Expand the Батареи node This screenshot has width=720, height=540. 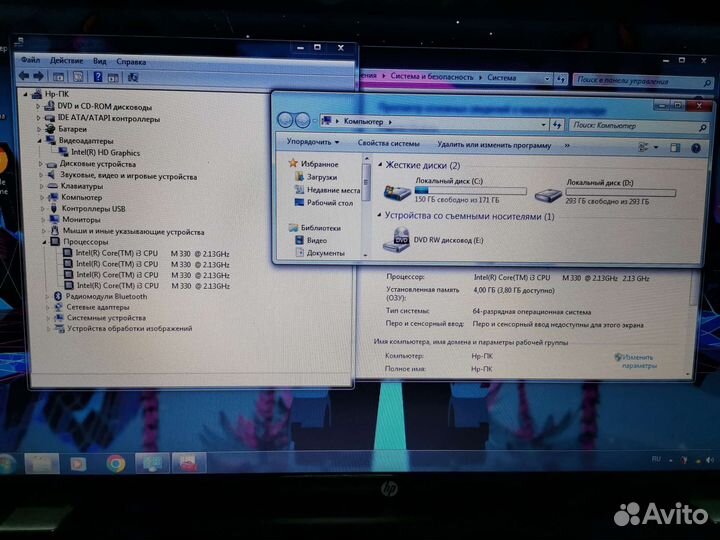pos(39,129)
